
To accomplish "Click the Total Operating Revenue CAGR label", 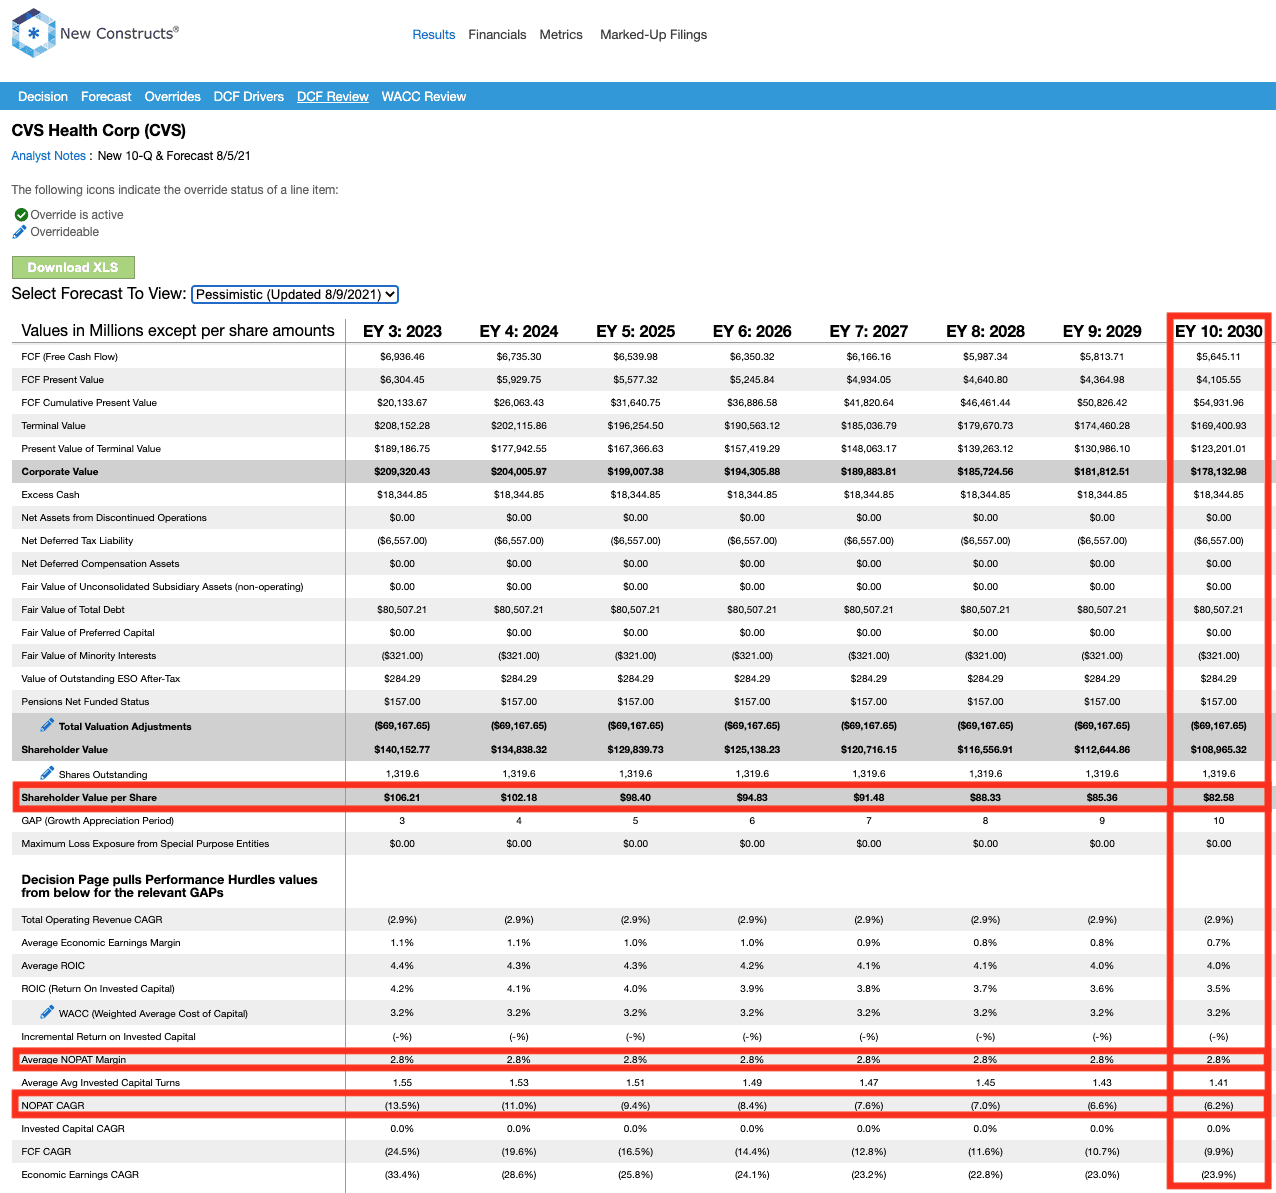I will click(92, 920).
